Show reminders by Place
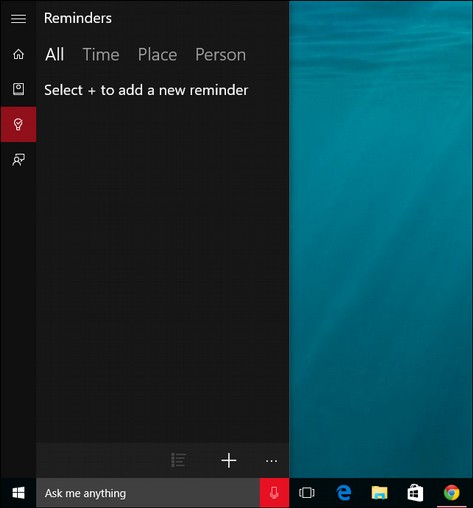This screenshot has width=473, height=508. 157,54
